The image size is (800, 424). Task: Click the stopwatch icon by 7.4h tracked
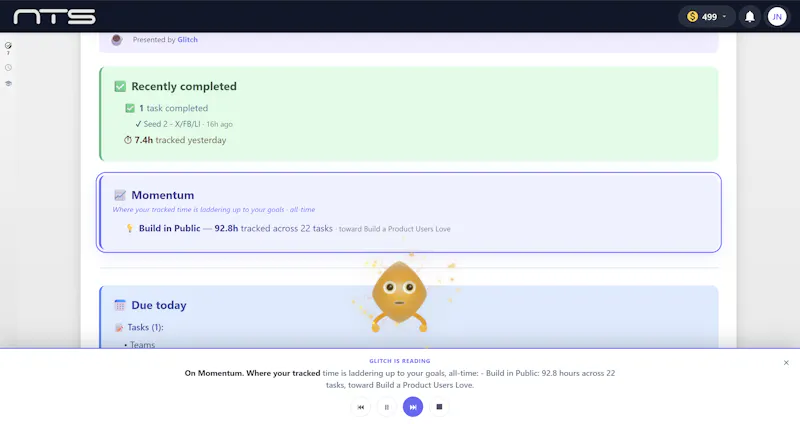click(x=128, y=140)
